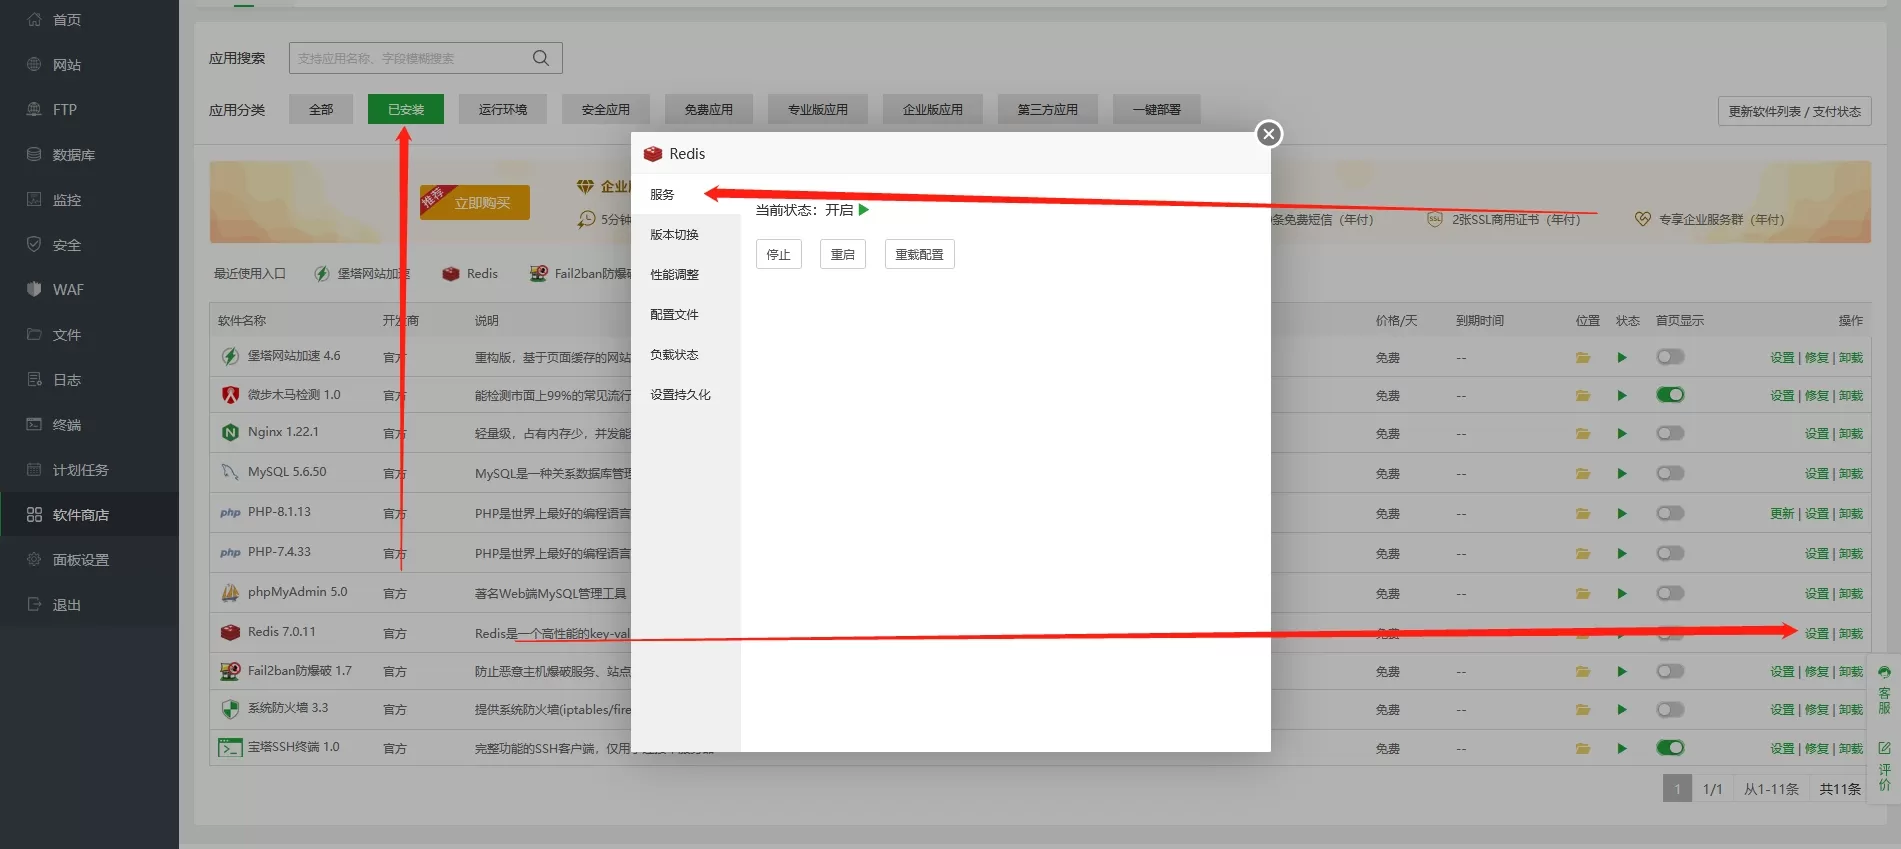Select the 已安装 category filter
The width and height of the screenshot is (1901, 849).
405,110
